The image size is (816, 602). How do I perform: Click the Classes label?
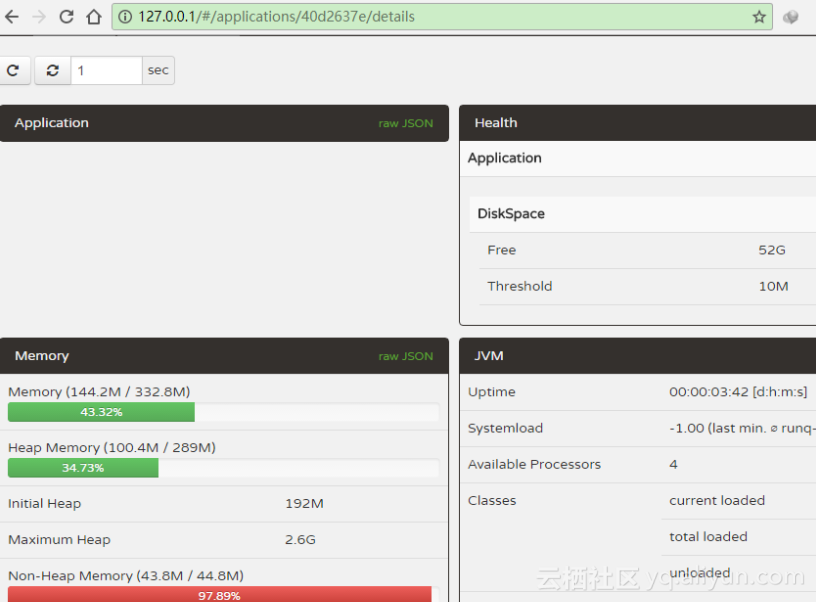pyautogui.click(x=492, y=501)
